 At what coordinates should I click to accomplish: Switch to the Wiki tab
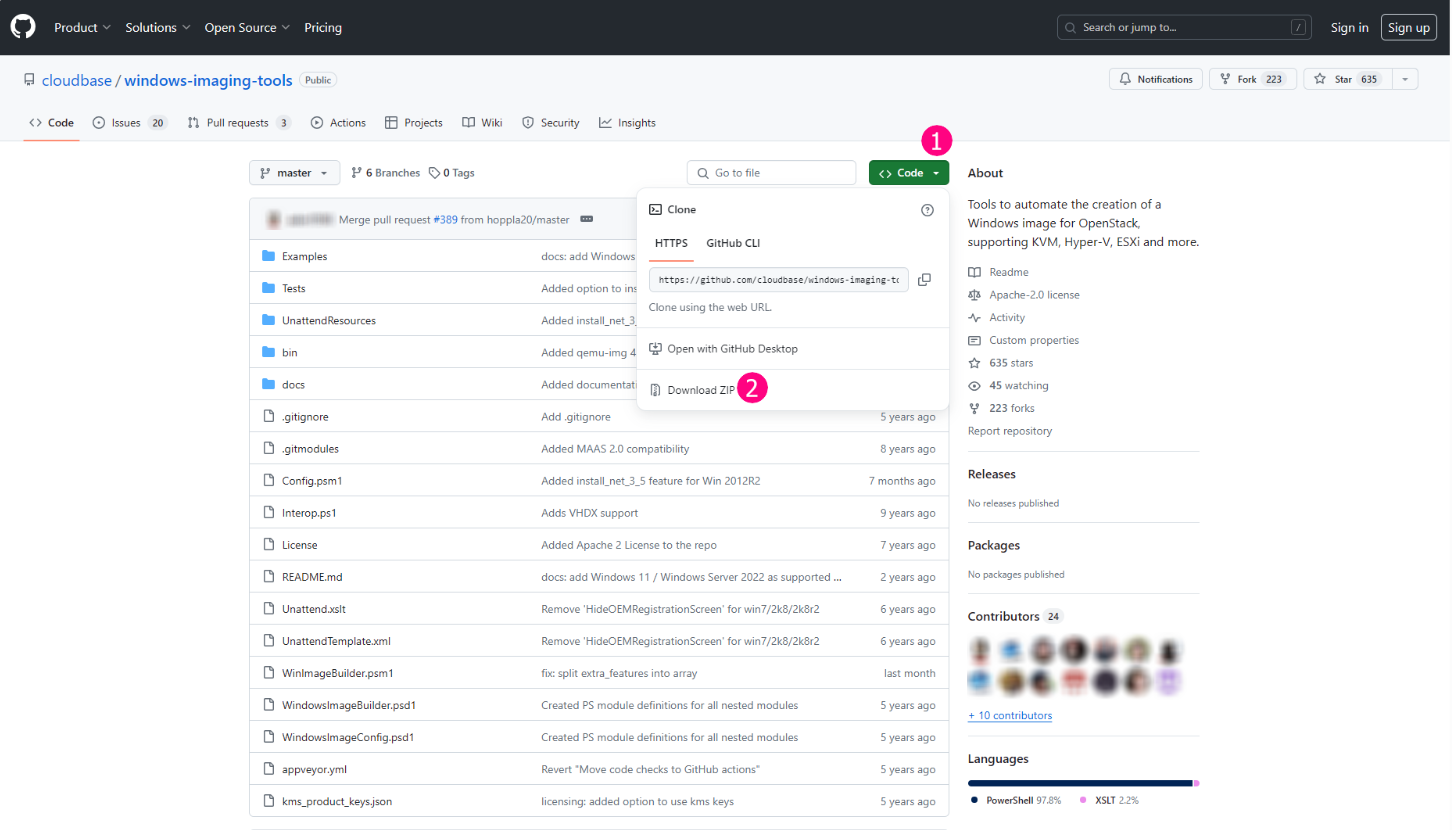tap(482, 123)
